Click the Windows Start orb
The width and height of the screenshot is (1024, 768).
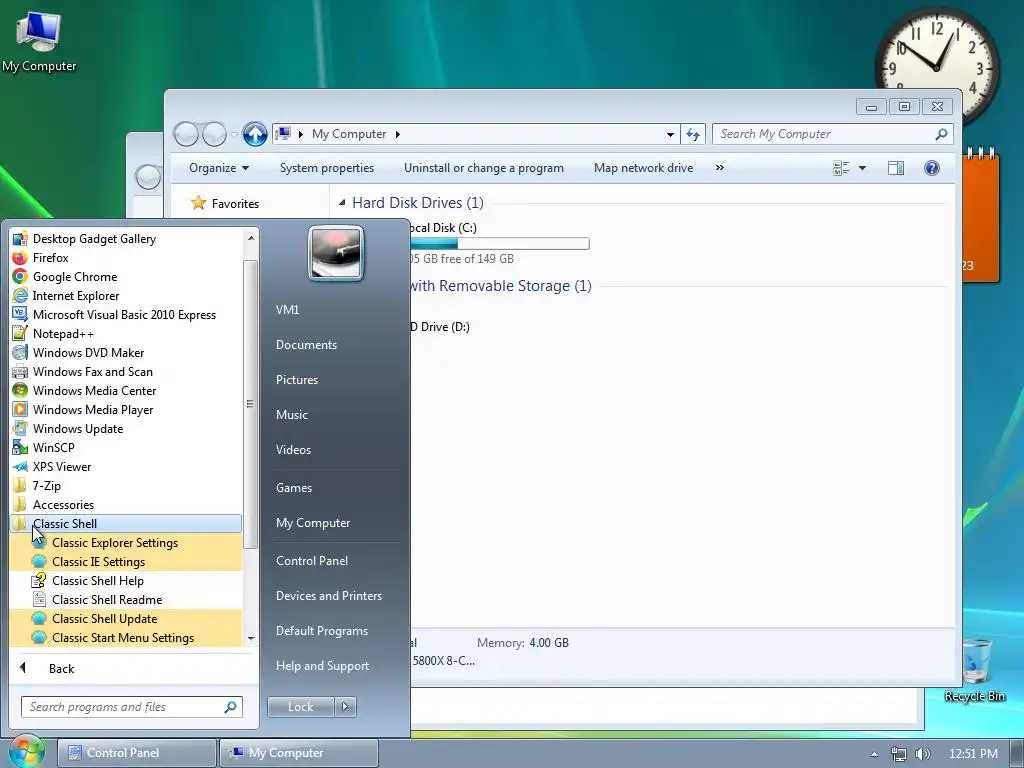click(x=25, y=752)
